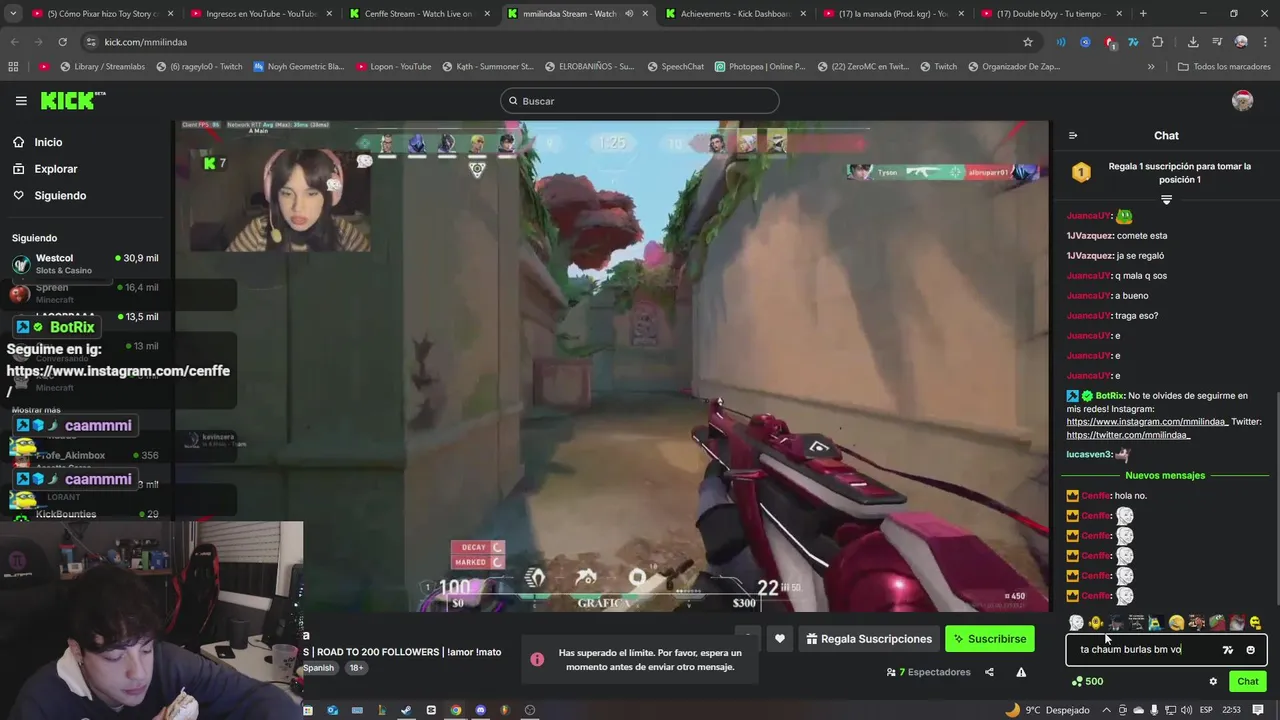Jump to Nuevos mensajes in chat
This screenshot has height=720, width=1280.
tap(1165, 476)
